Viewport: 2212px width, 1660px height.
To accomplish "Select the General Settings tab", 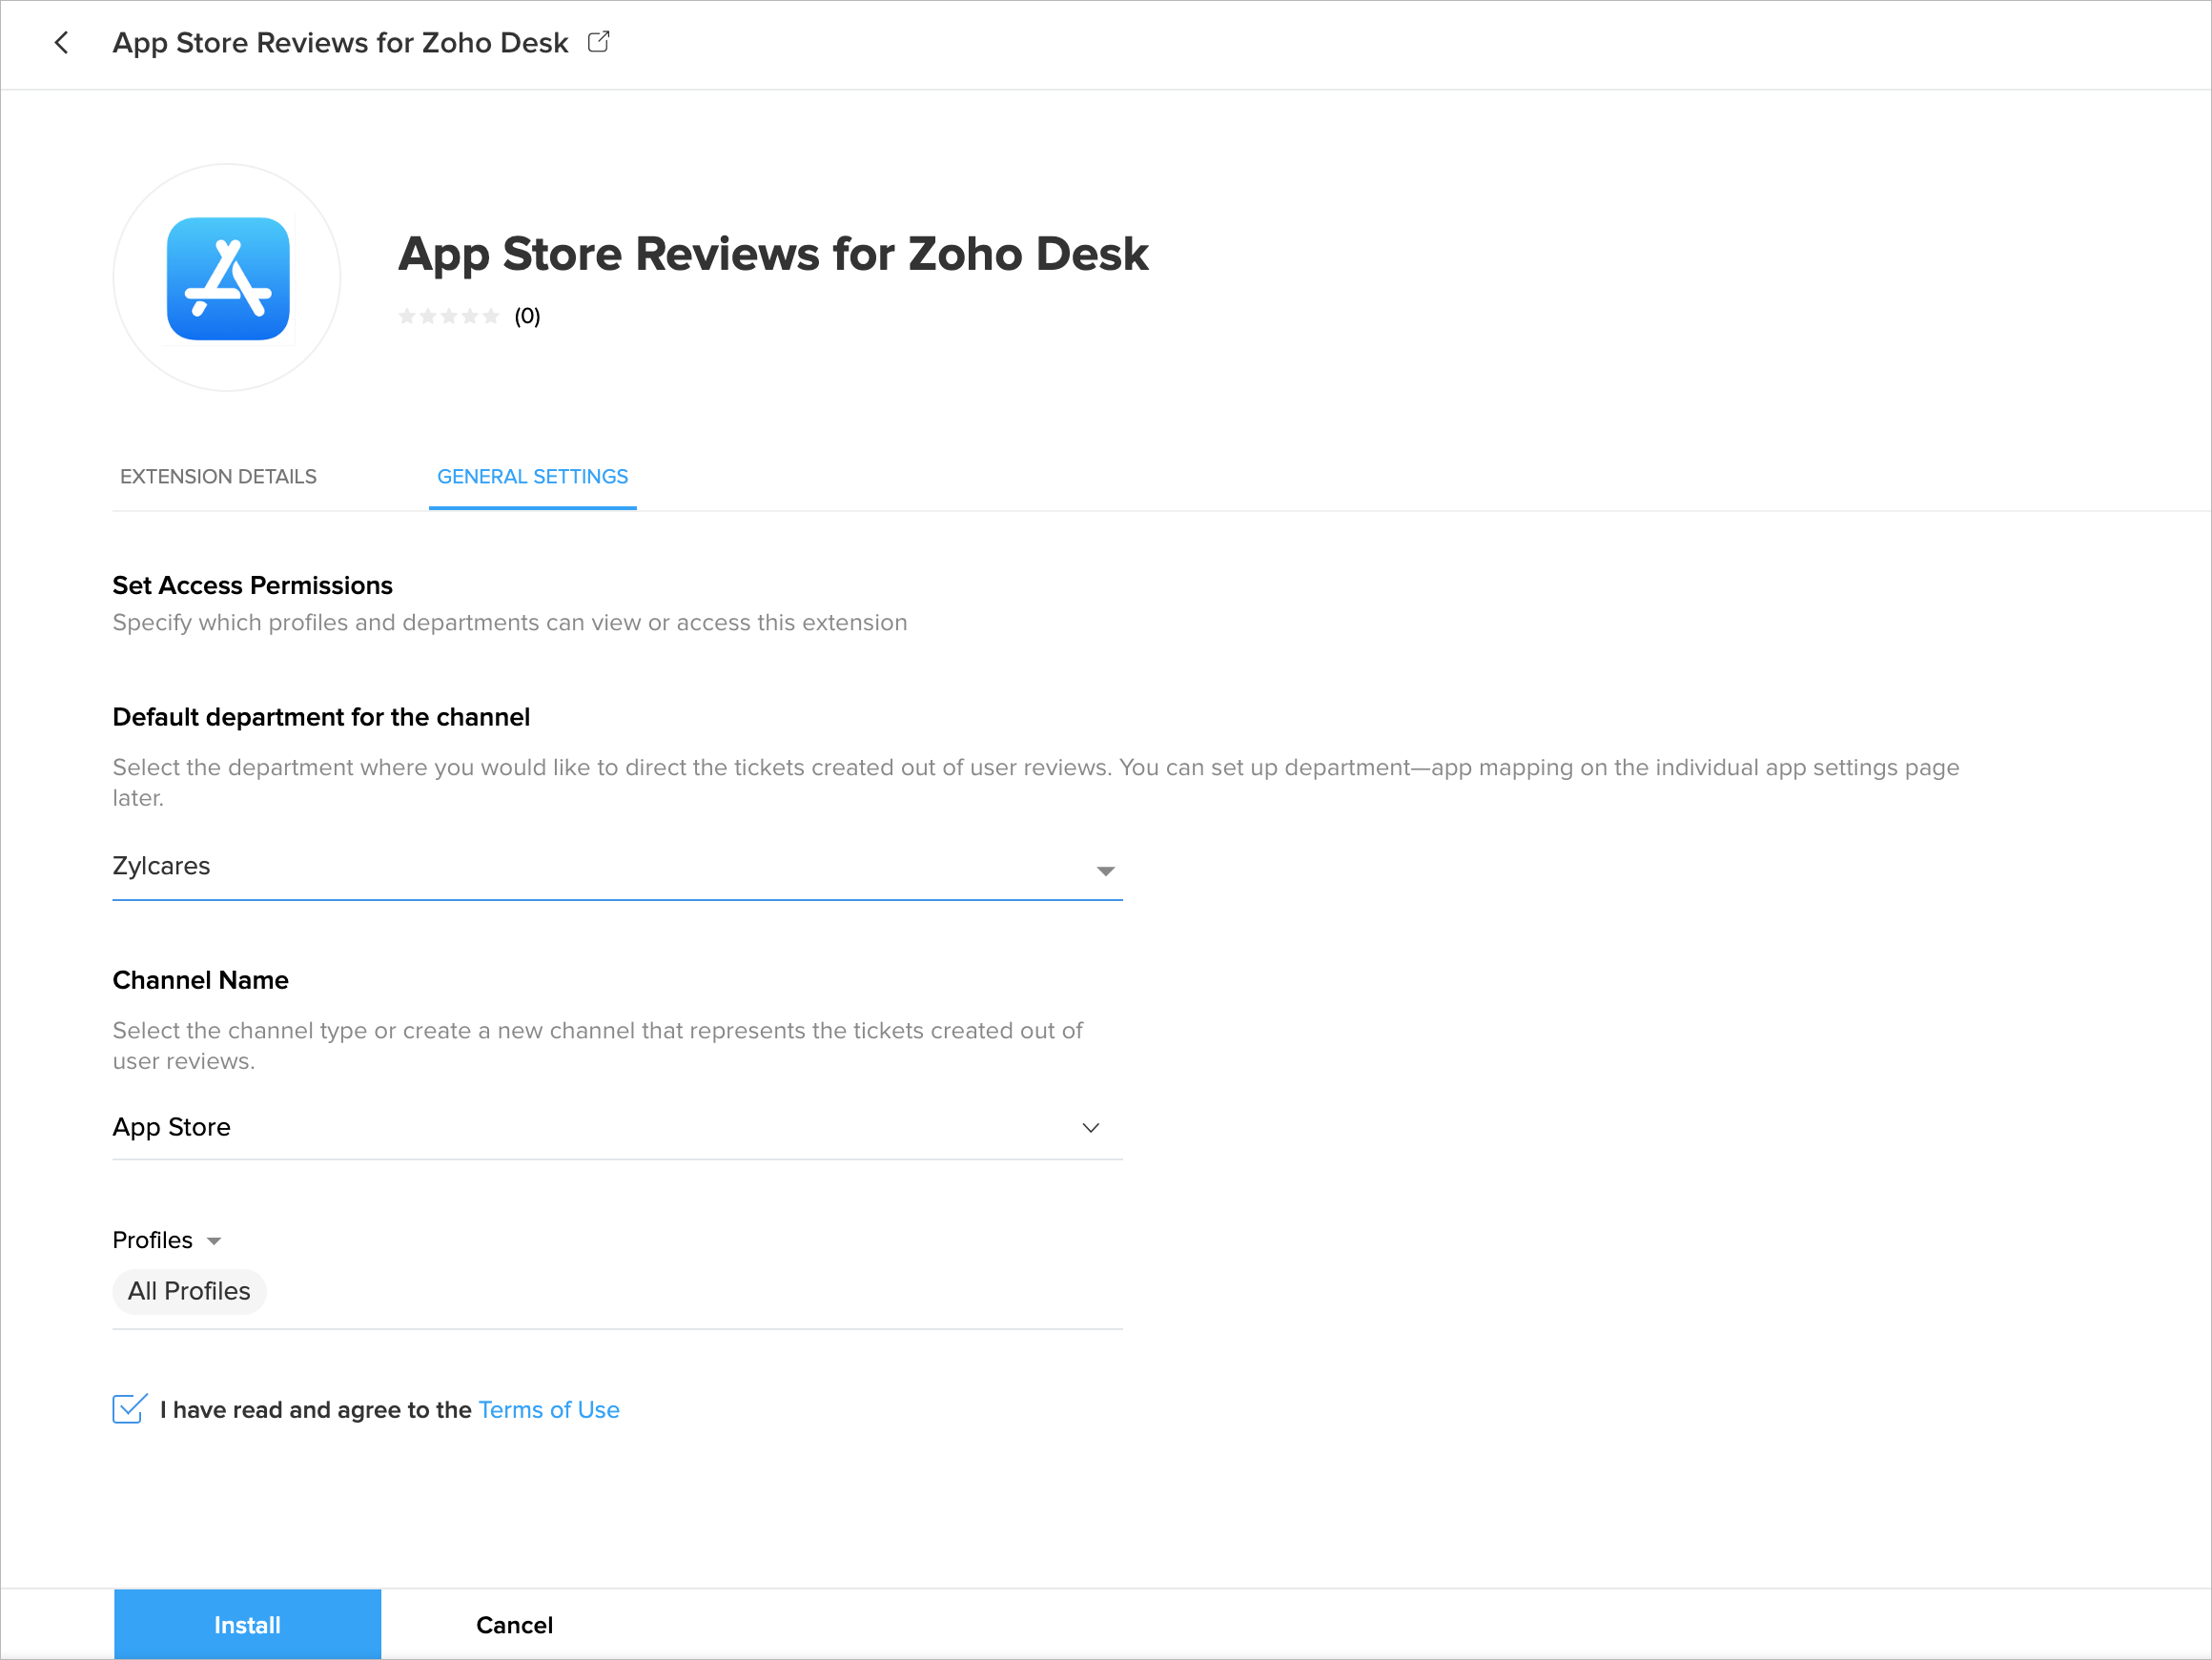I will tap(532, 477).
